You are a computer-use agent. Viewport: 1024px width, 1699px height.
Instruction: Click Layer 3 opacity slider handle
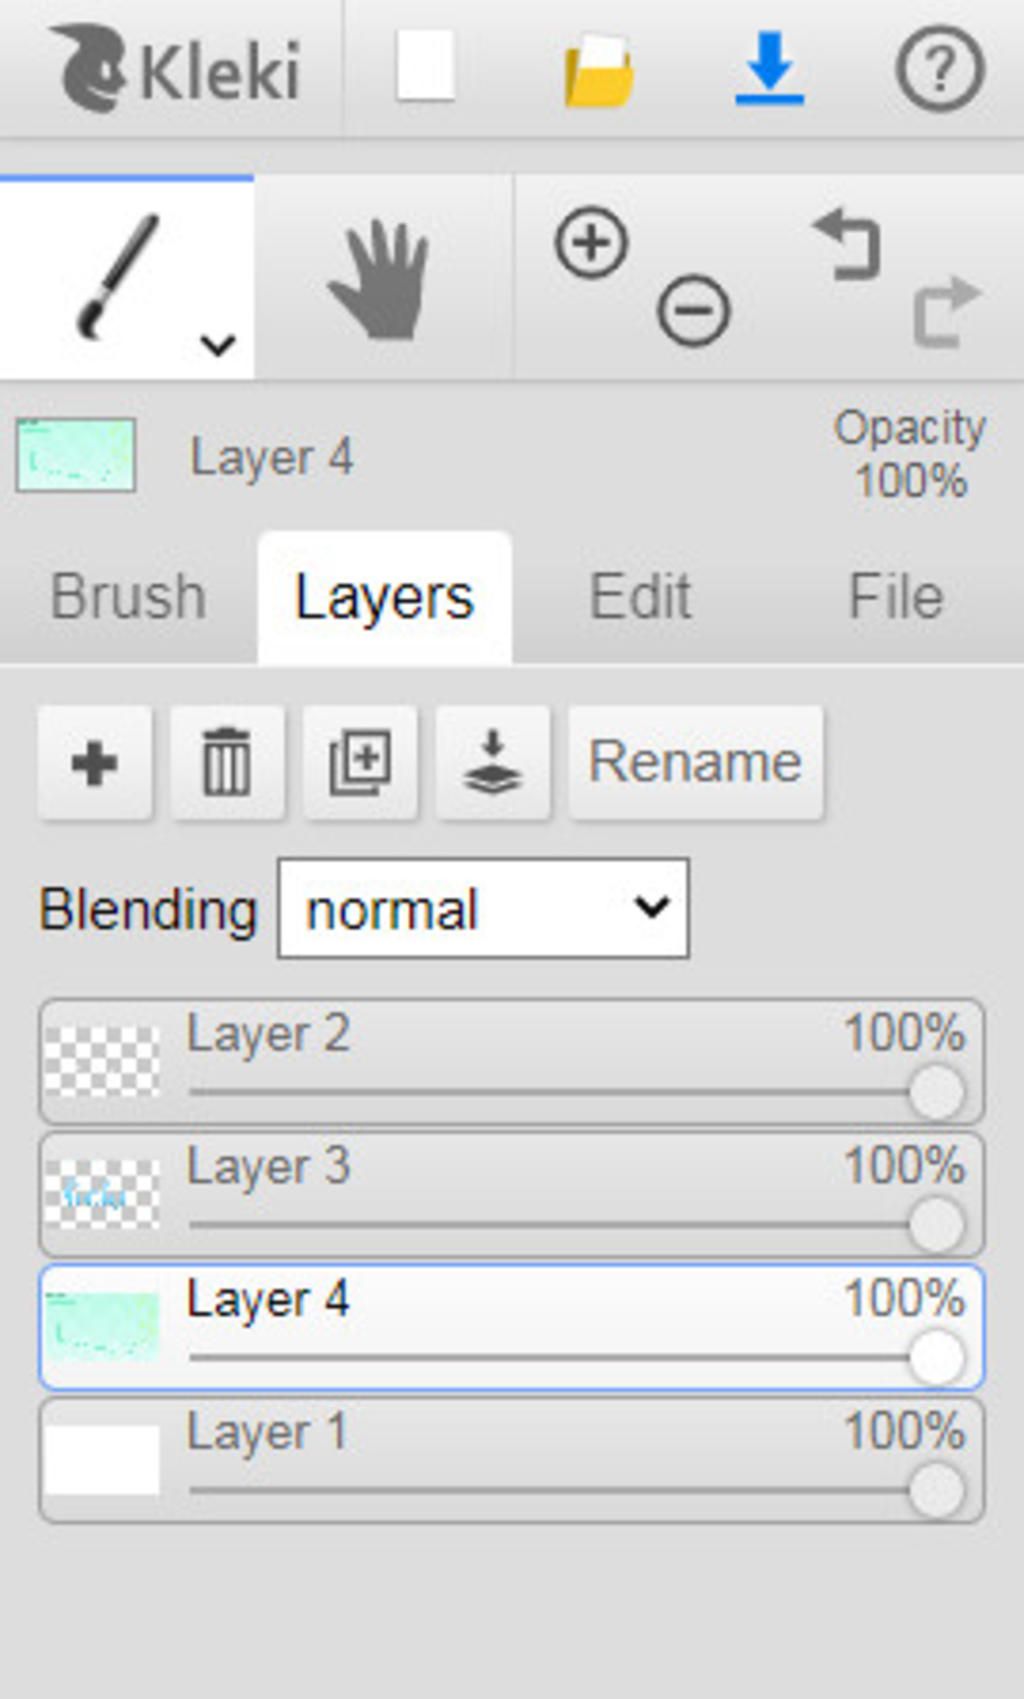click(937, 1225)
